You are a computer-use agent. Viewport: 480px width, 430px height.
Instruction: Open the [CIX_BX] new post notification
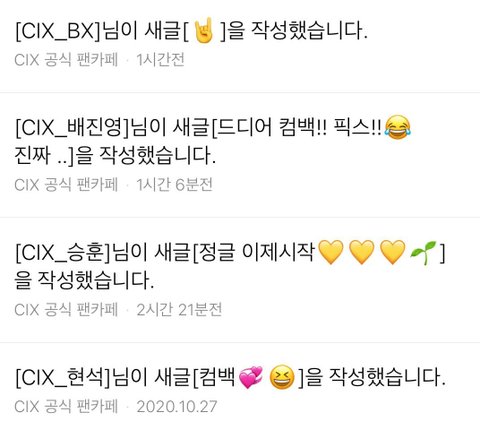point(240,46)
